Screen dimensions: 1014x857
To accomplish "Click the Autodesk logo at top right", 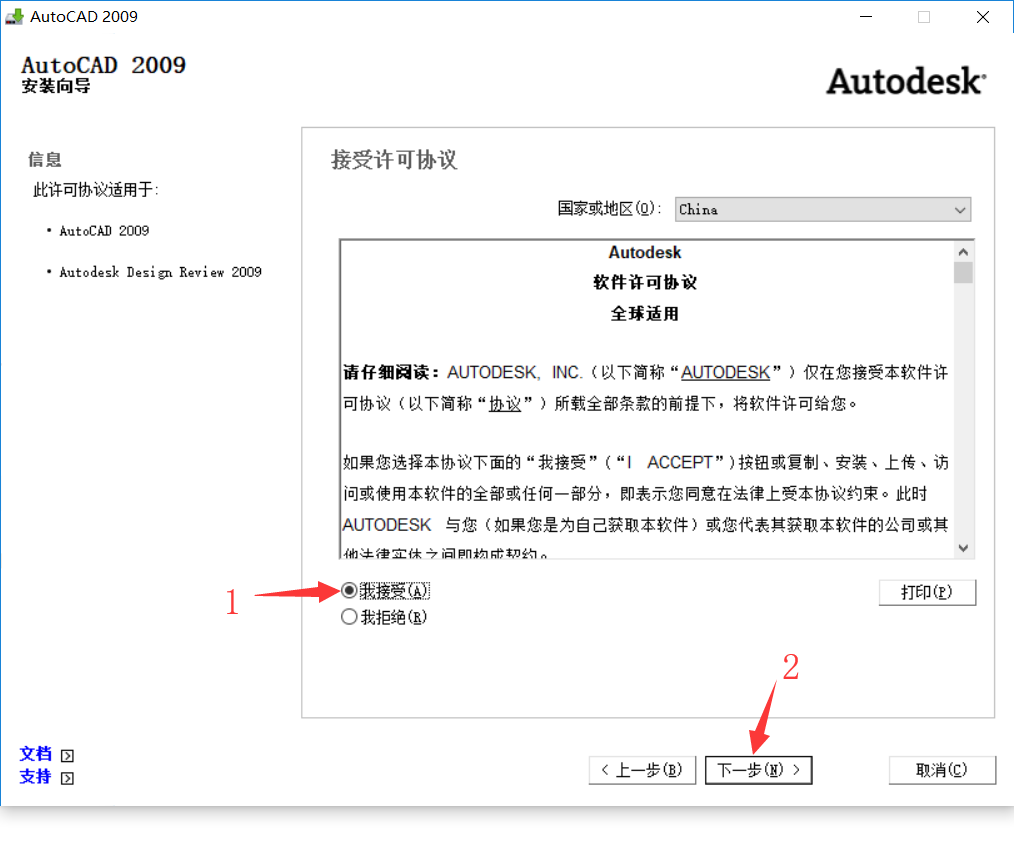I will (905, 81).
